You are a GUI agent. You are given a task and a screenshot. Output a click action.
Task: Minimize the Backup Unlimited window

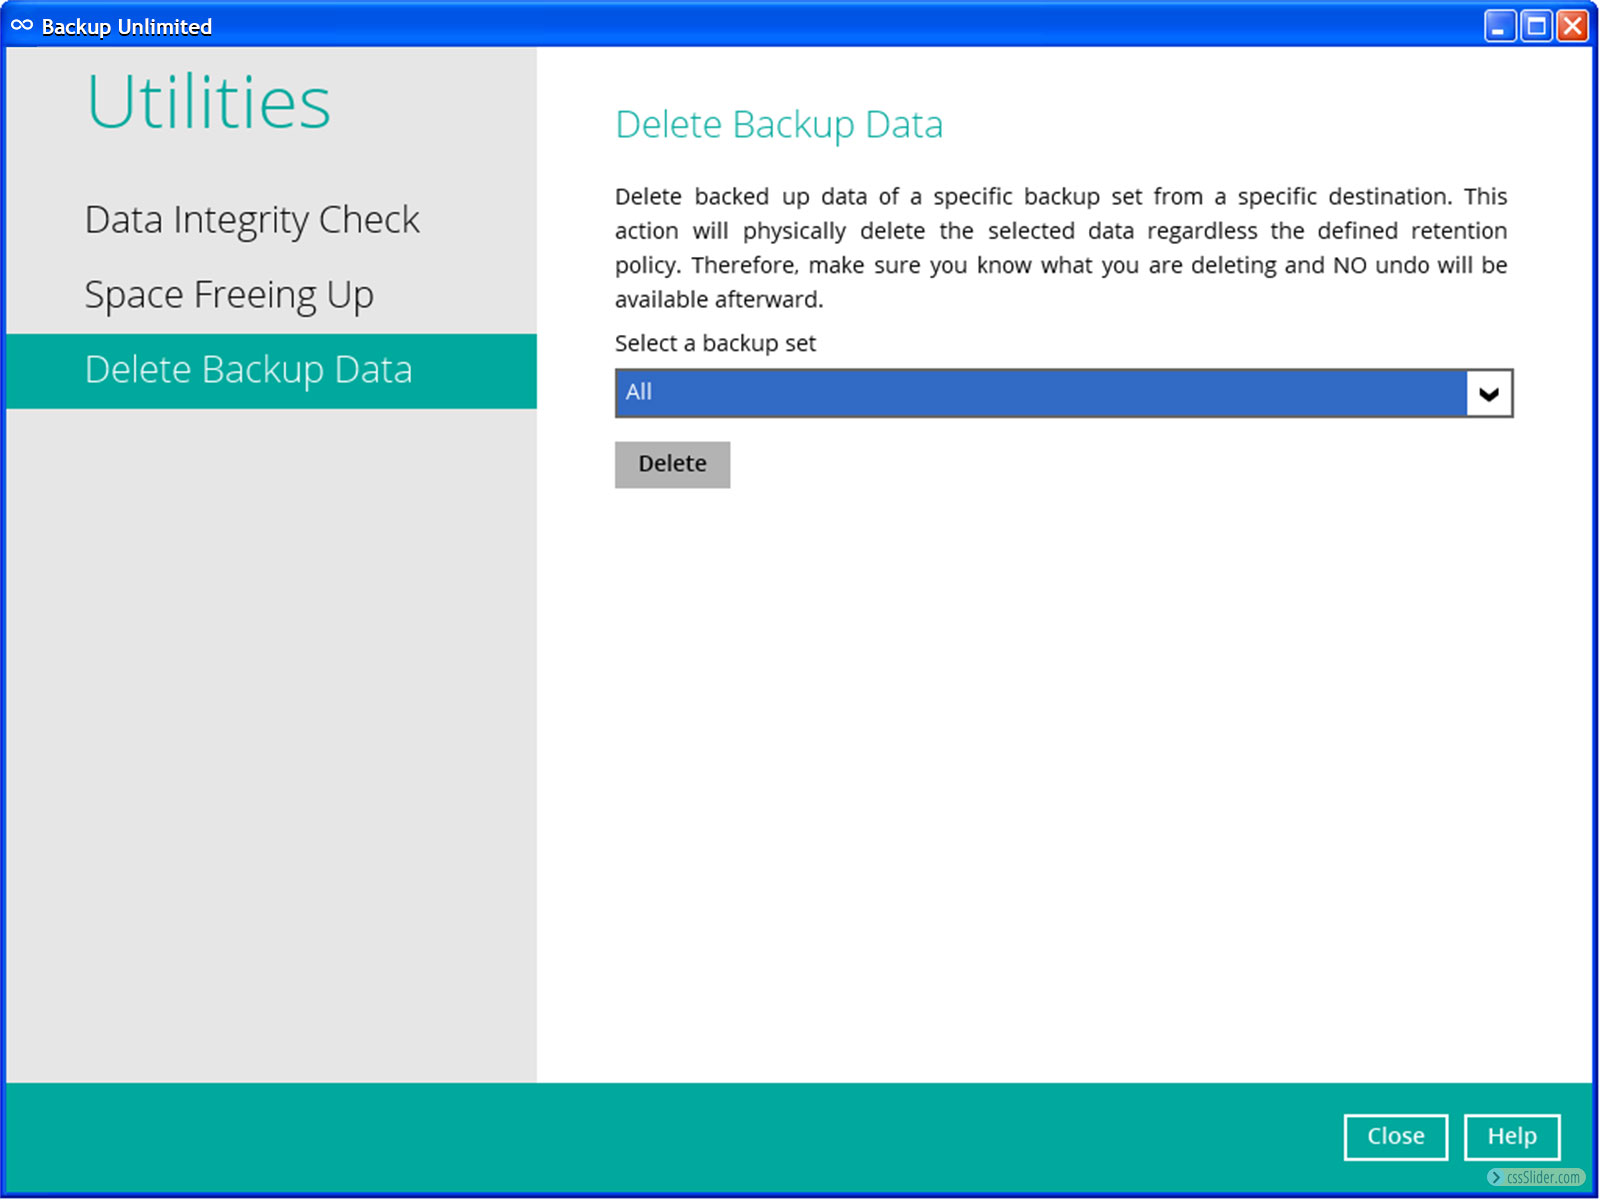pyautogui.click(x=1499, y=26)
